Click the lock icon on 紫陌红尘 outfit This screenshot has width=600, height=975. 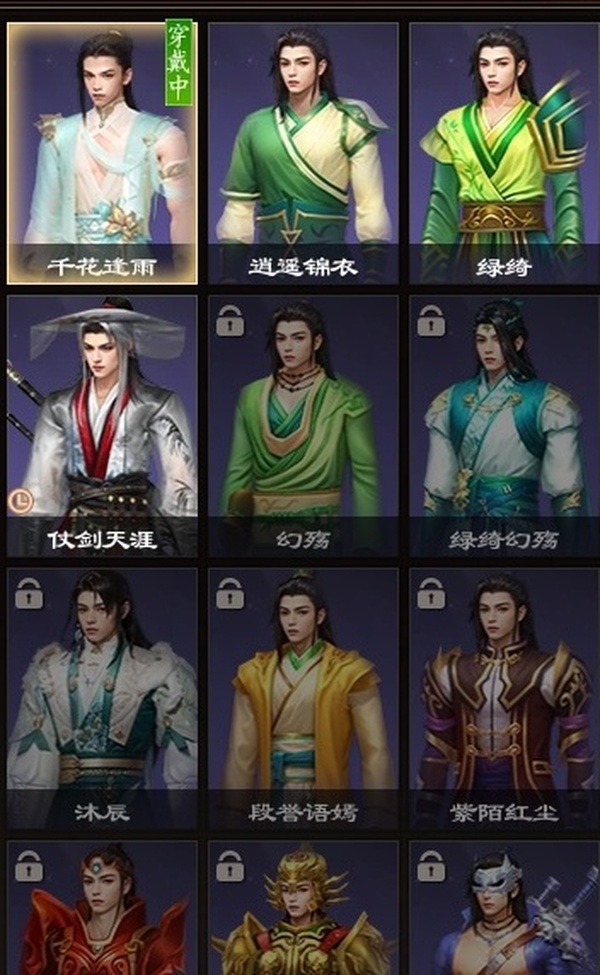[x=431, y=593]
